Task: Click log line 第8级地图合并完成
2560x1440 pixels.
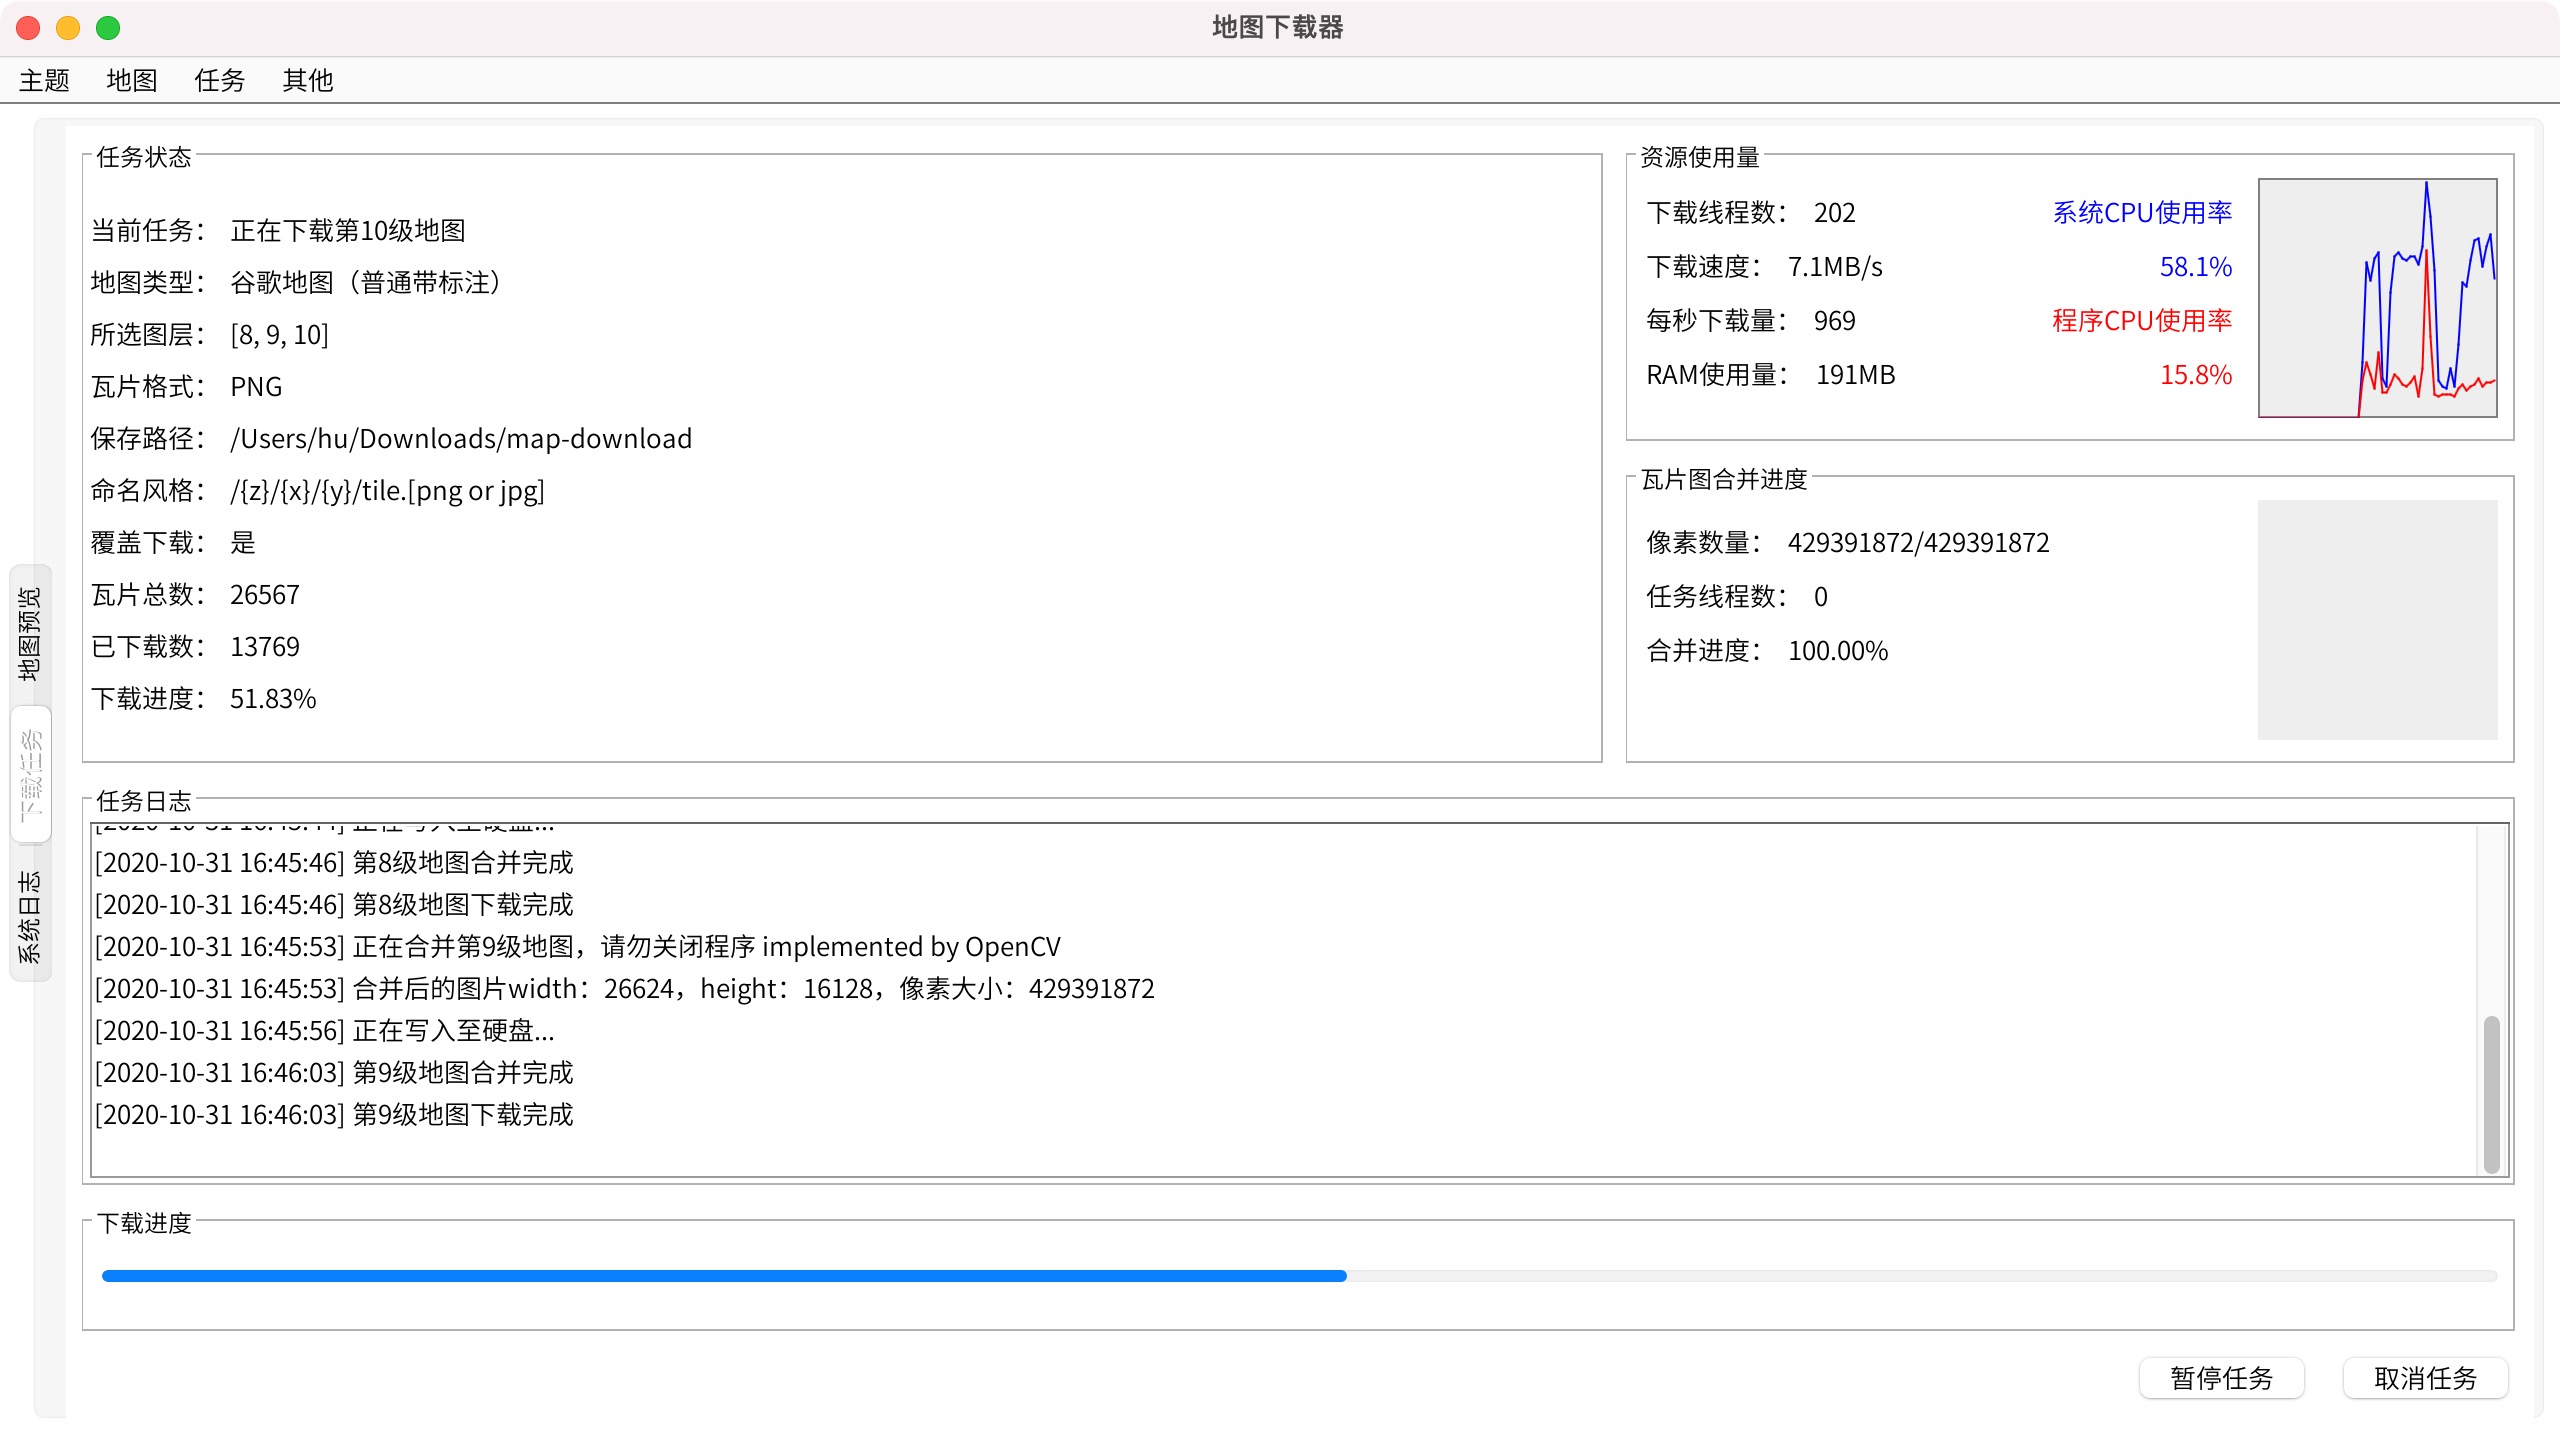Action: (x=334, y=862)
